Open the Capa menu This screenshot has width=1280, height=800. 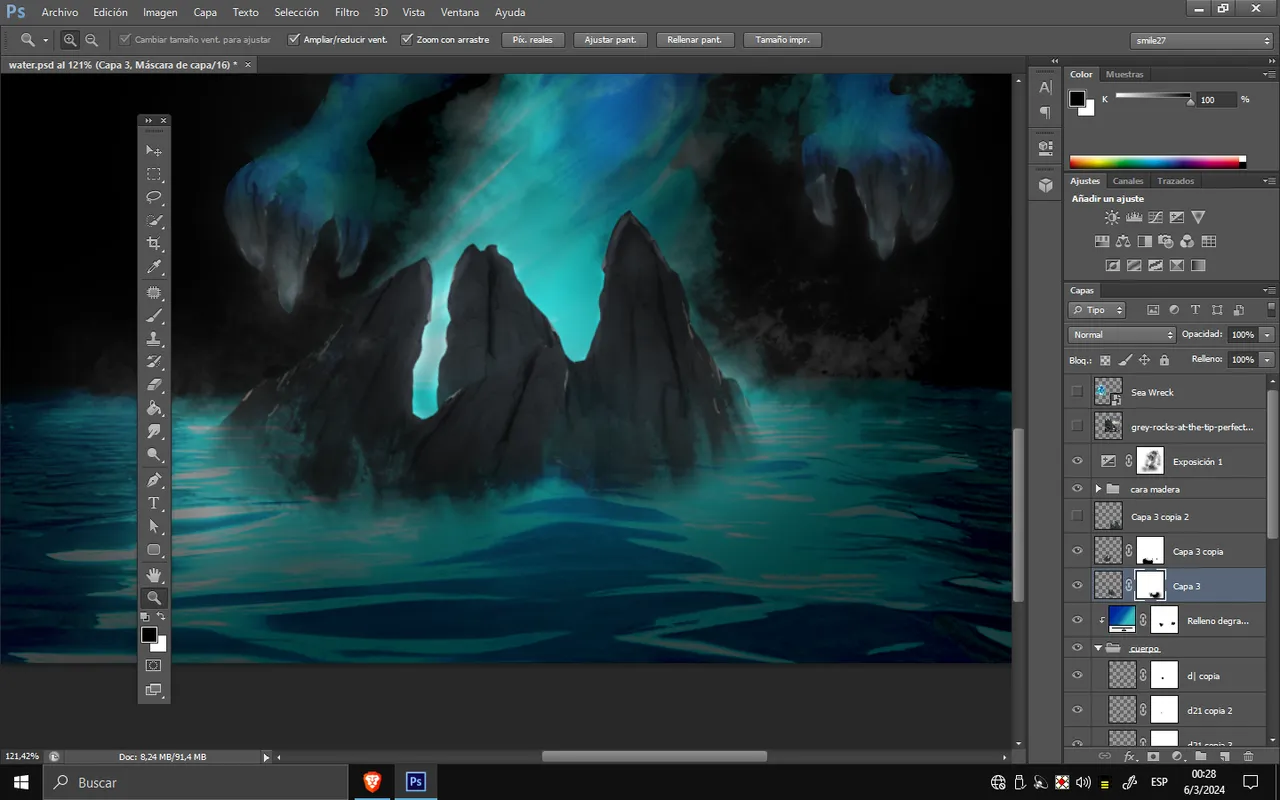[205, 12]
